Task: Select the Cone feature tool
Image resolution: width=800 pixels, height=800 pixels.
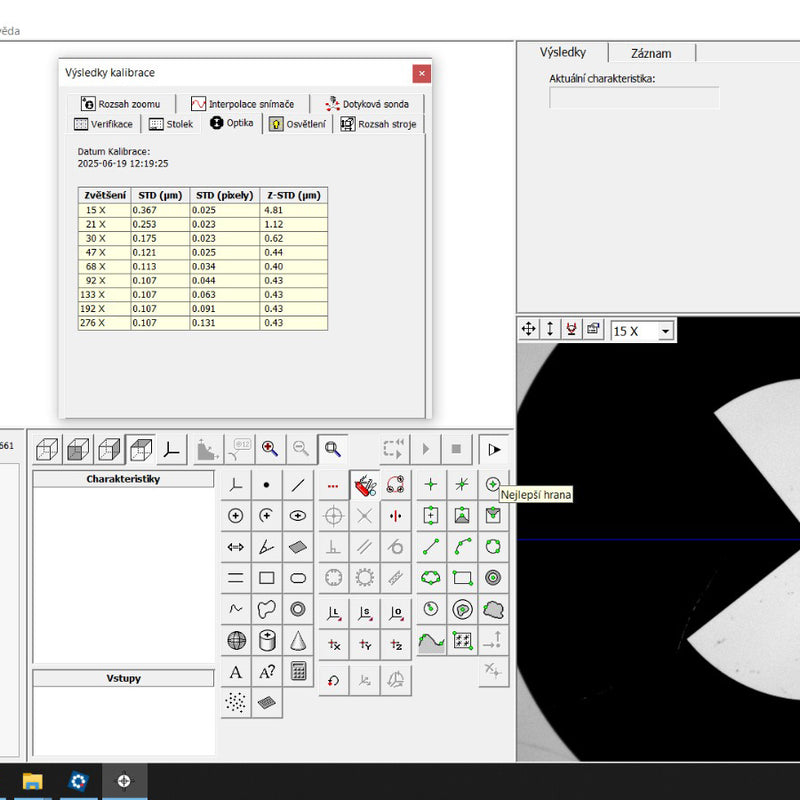Action: click(298, 640)
